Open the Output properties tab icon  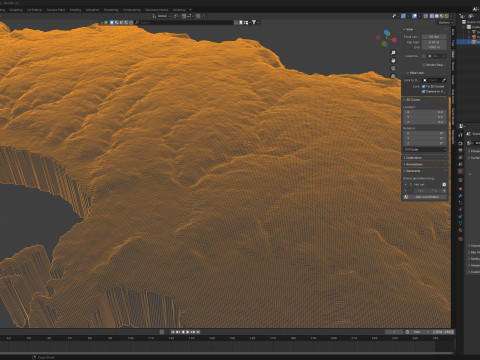[460, 151]
